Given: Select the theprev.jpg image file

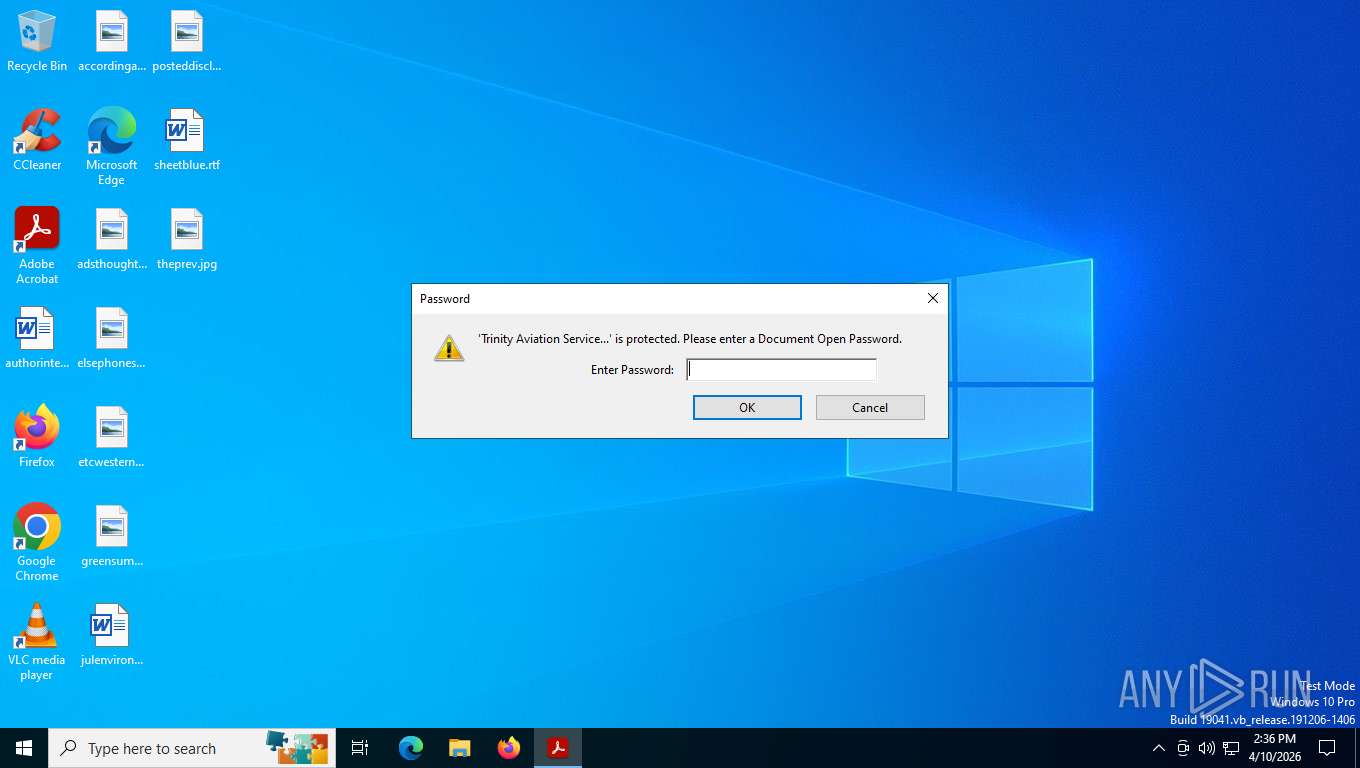Looking at the screenshot, I should click(x=186, y=239).
